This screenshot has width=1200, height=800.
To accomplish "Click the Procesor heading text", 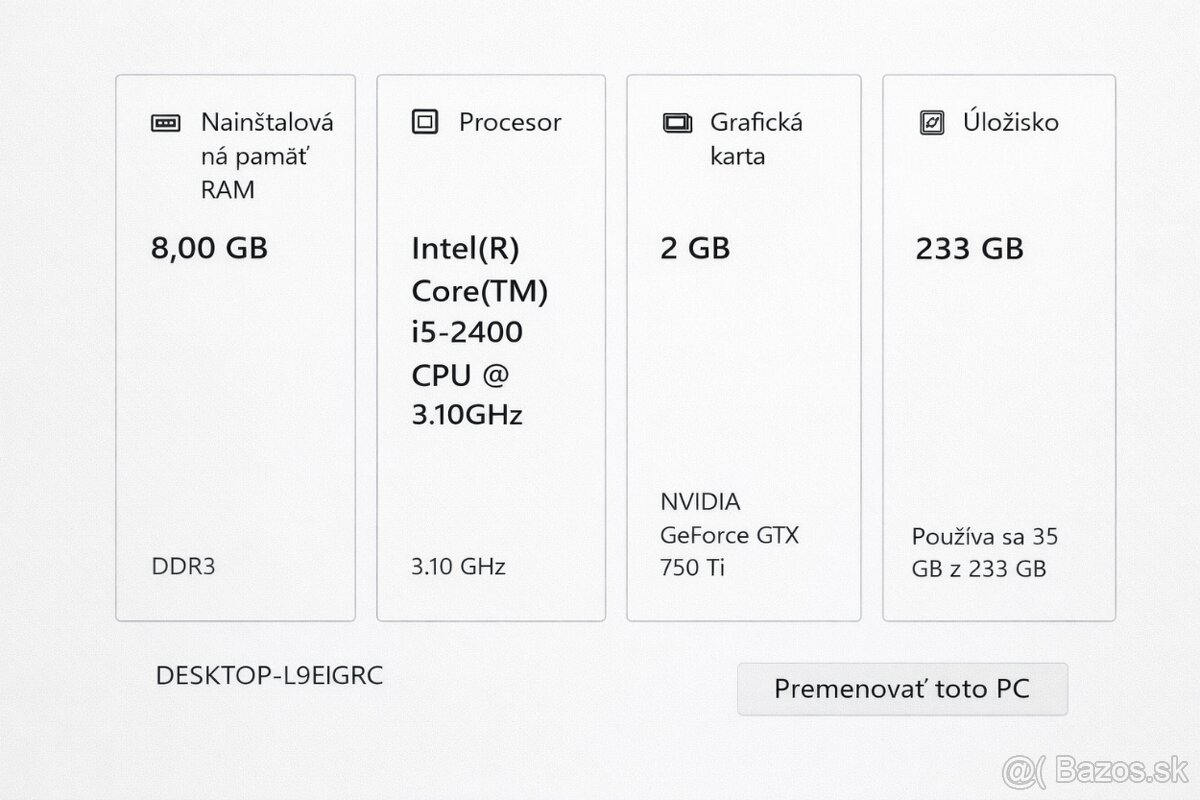I will pos(509,122).
